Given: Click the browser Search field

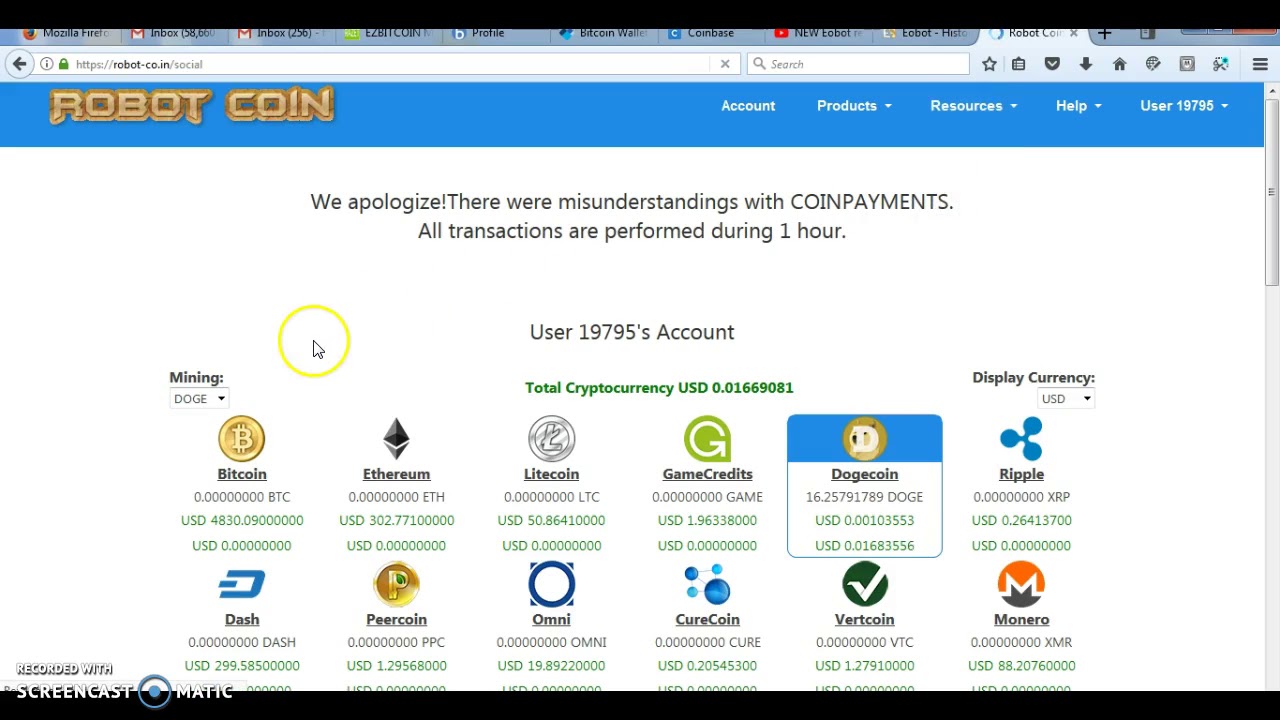Looking at the screenshot, I should click(x=858, y=64).
